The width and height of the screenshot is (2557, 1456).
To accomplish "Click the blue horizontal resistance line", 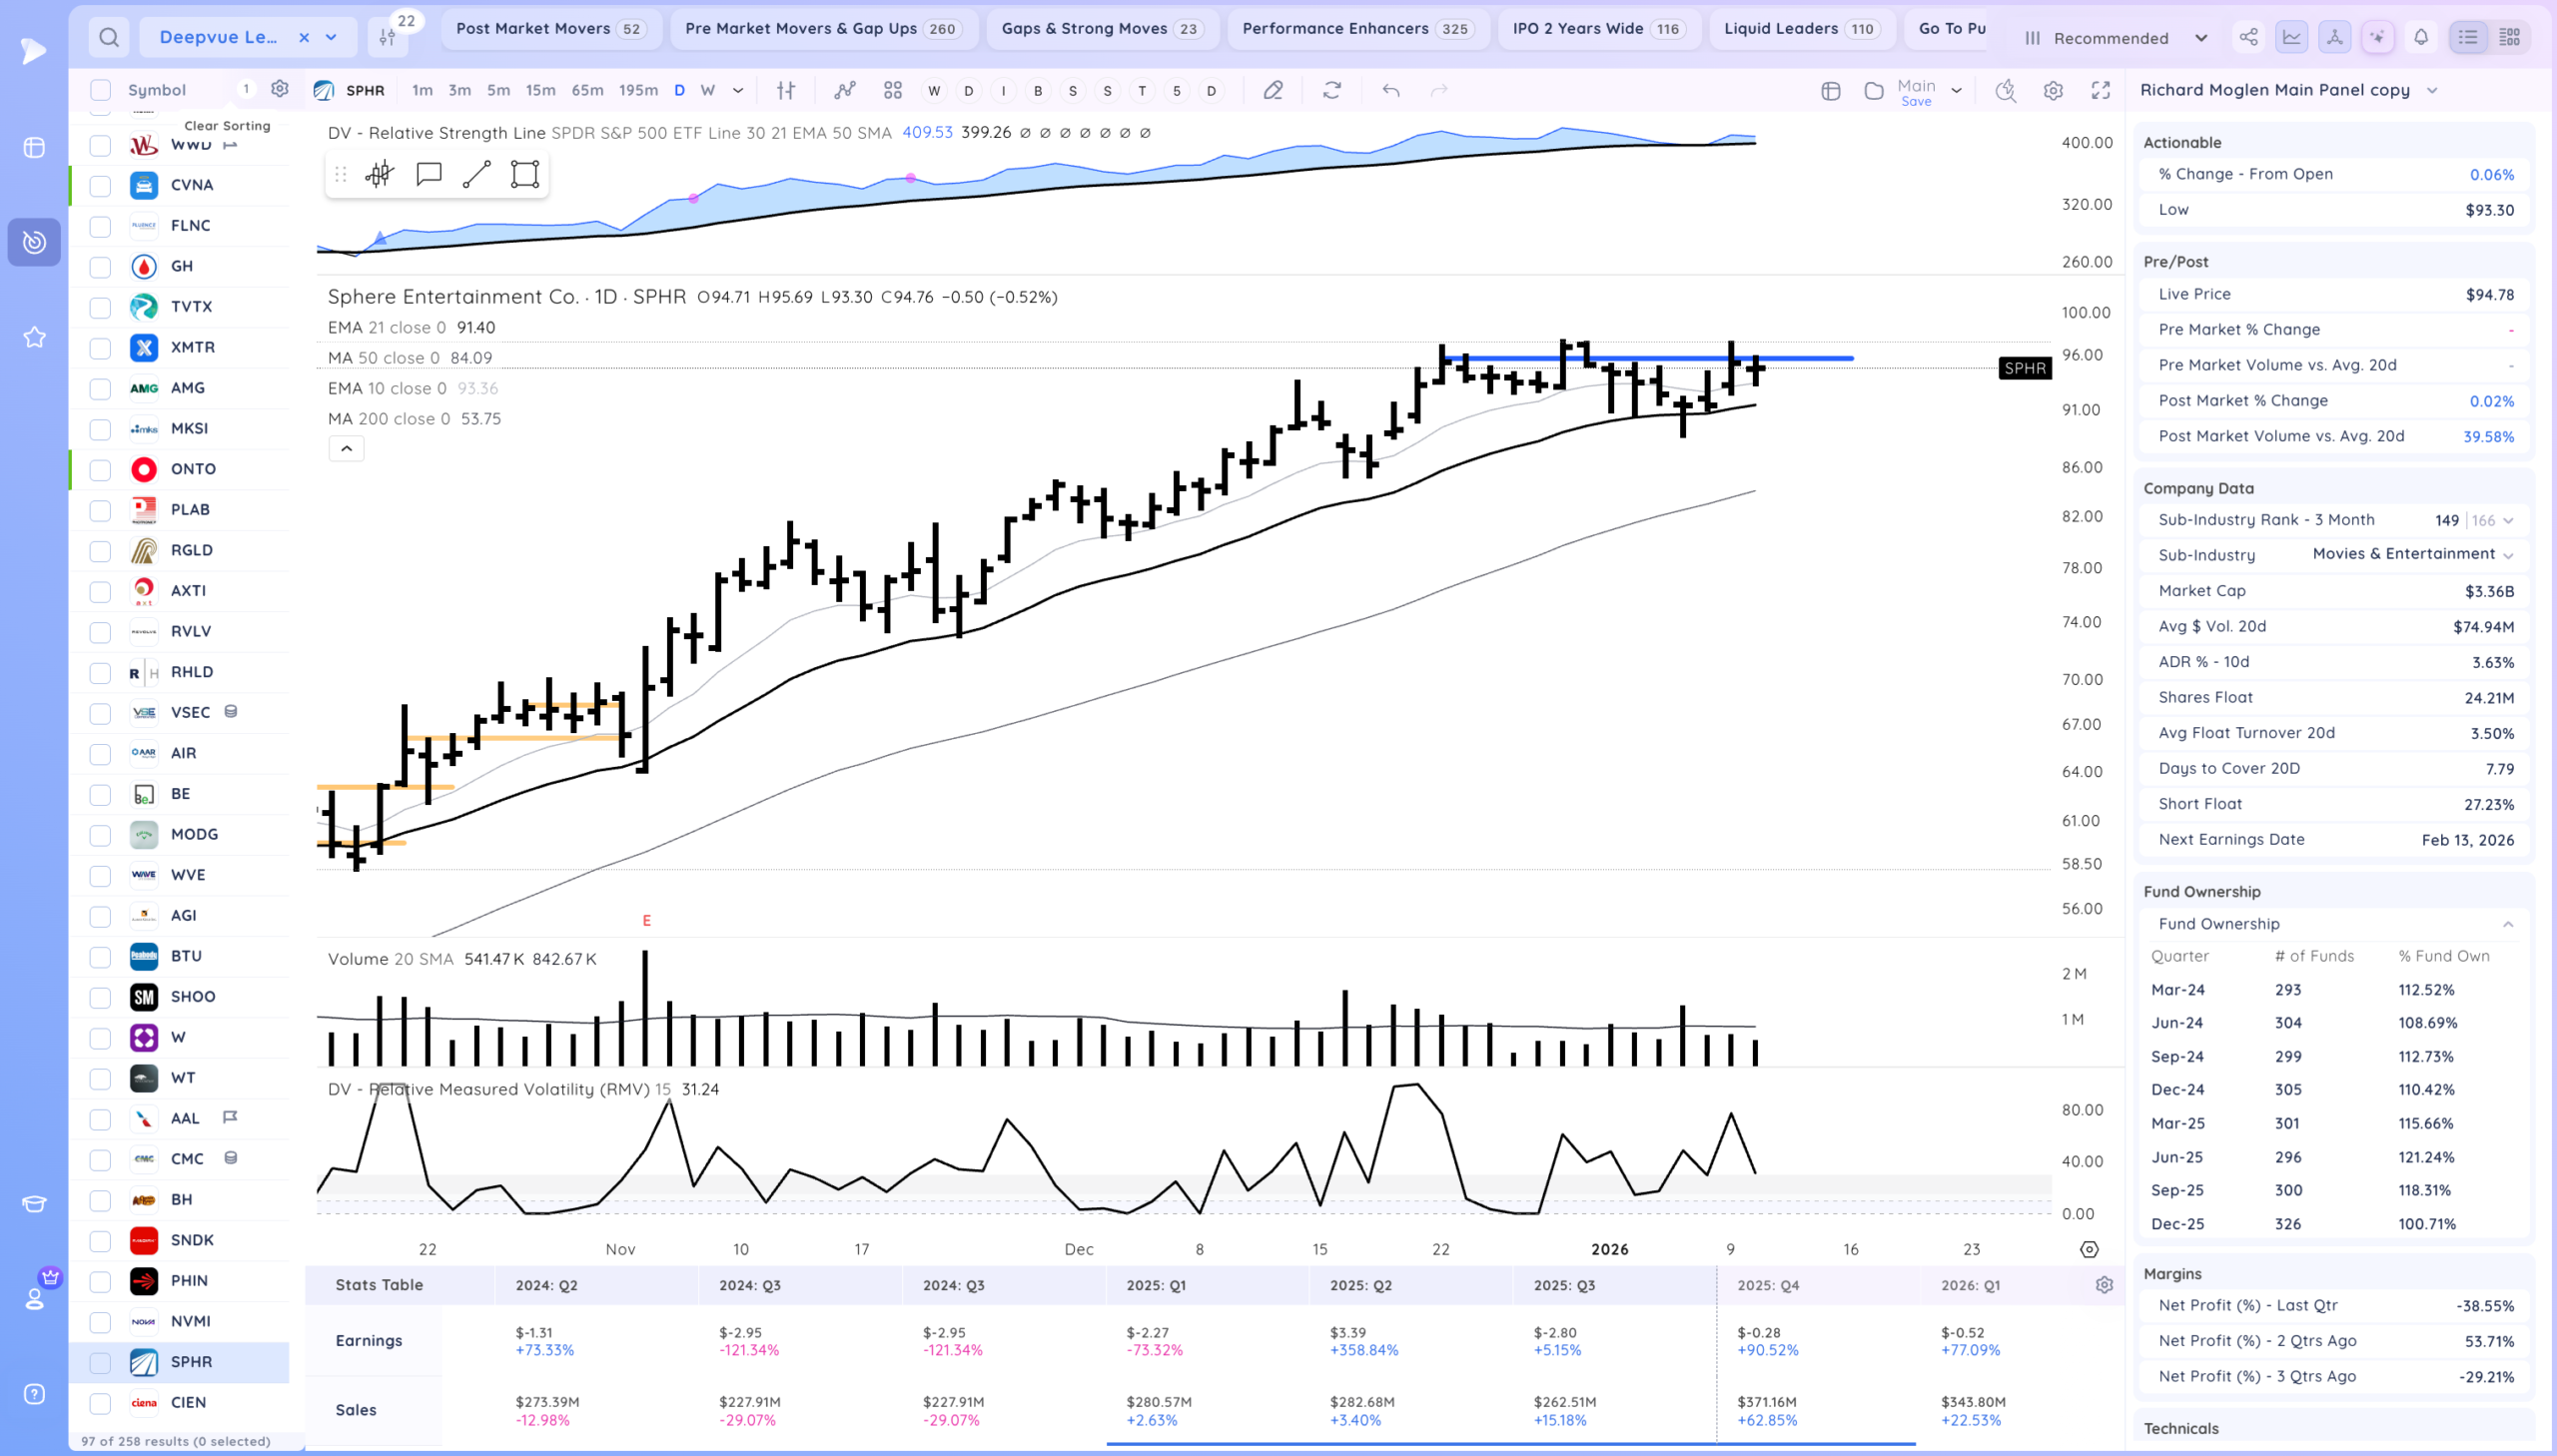I will click(x=1650, y=358).
